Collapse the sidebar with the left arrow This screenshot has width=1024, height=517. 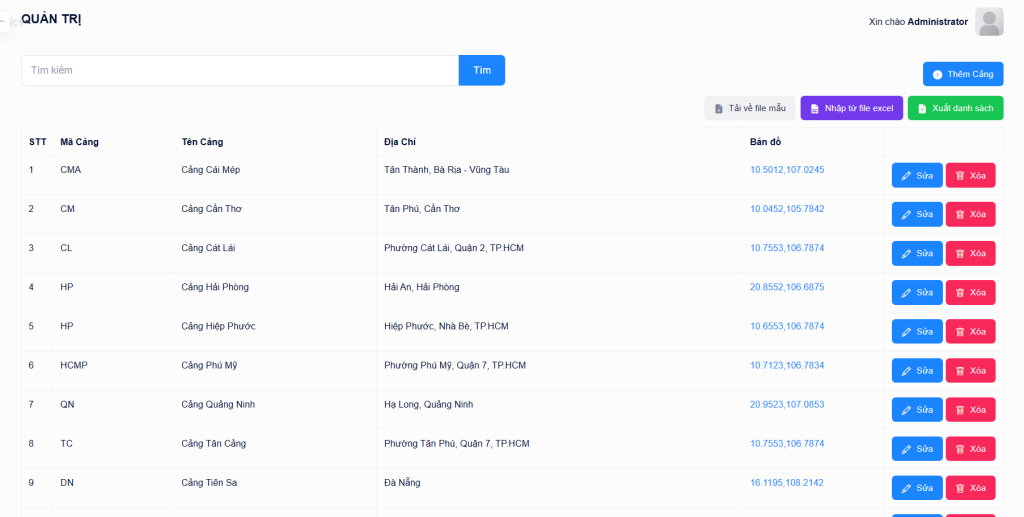point(3,21)
